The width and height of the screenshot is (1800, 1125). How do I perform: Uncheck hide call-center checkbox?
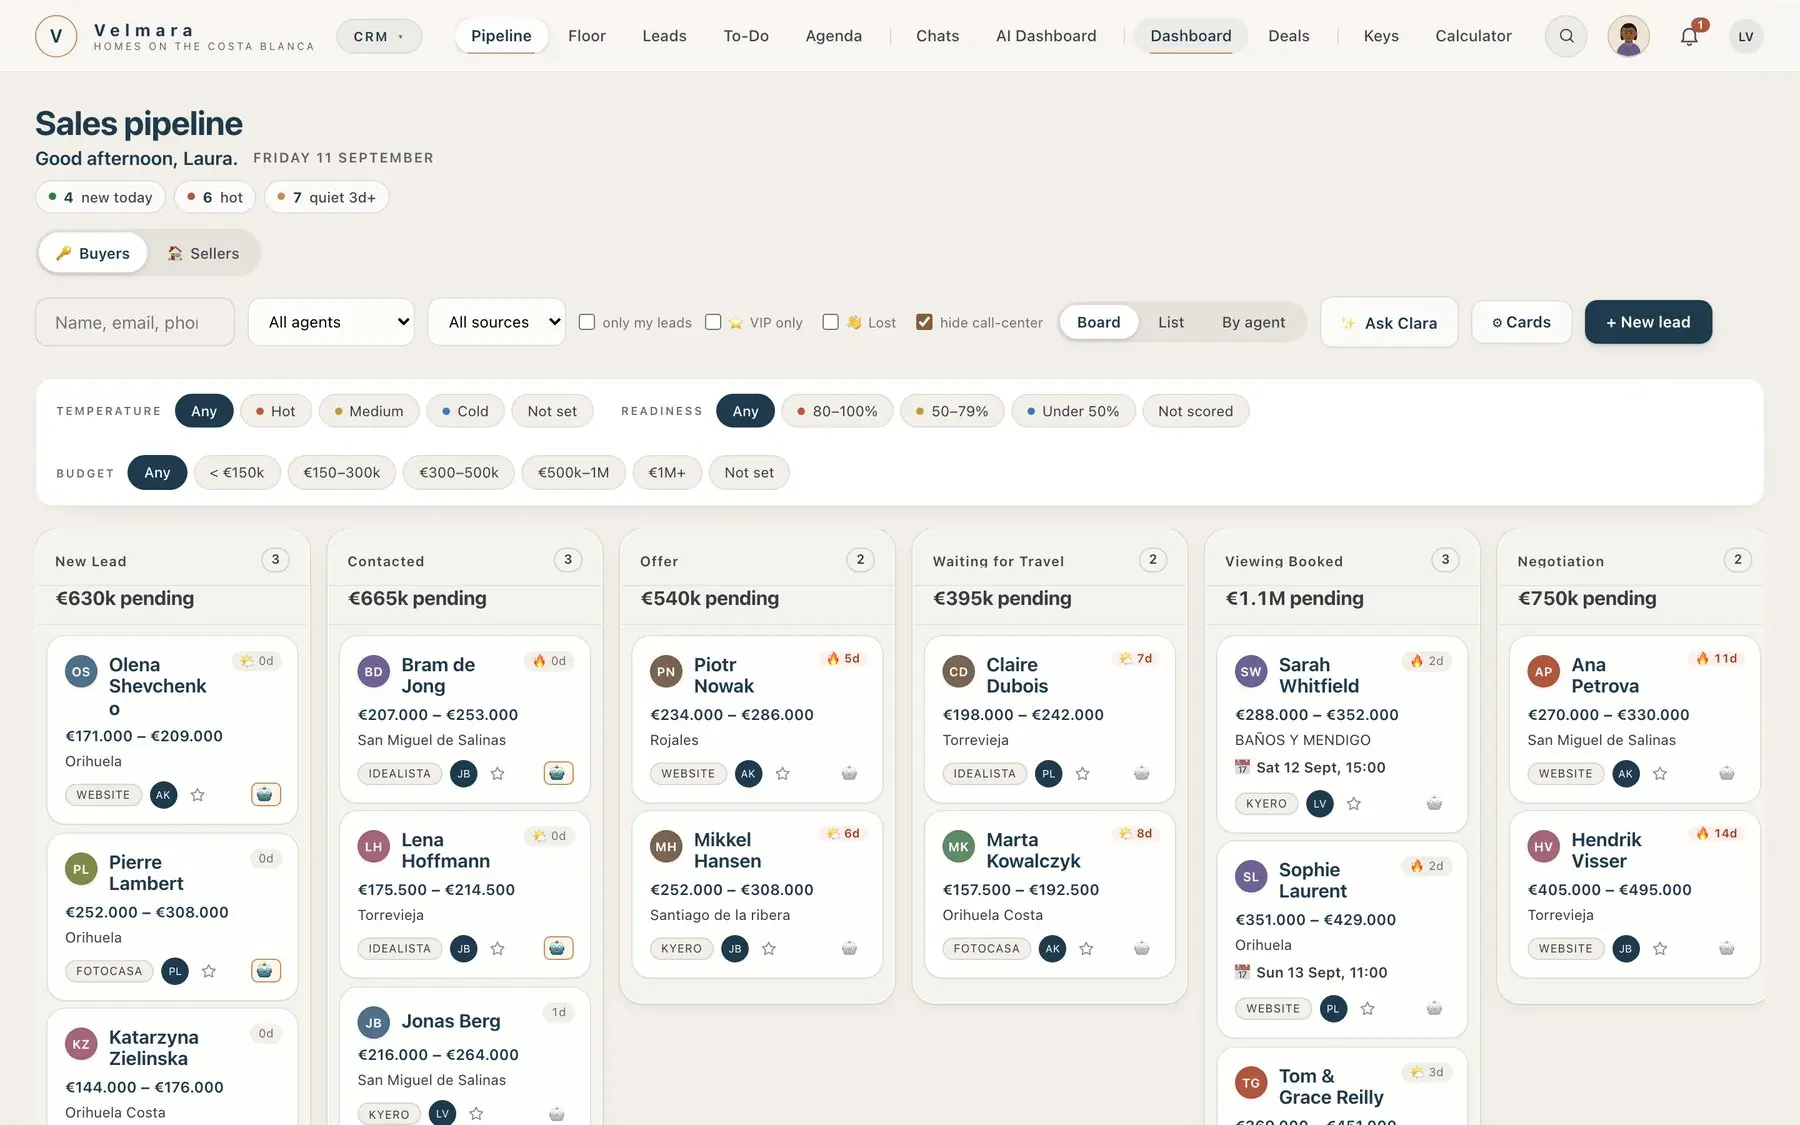point(924,322)
